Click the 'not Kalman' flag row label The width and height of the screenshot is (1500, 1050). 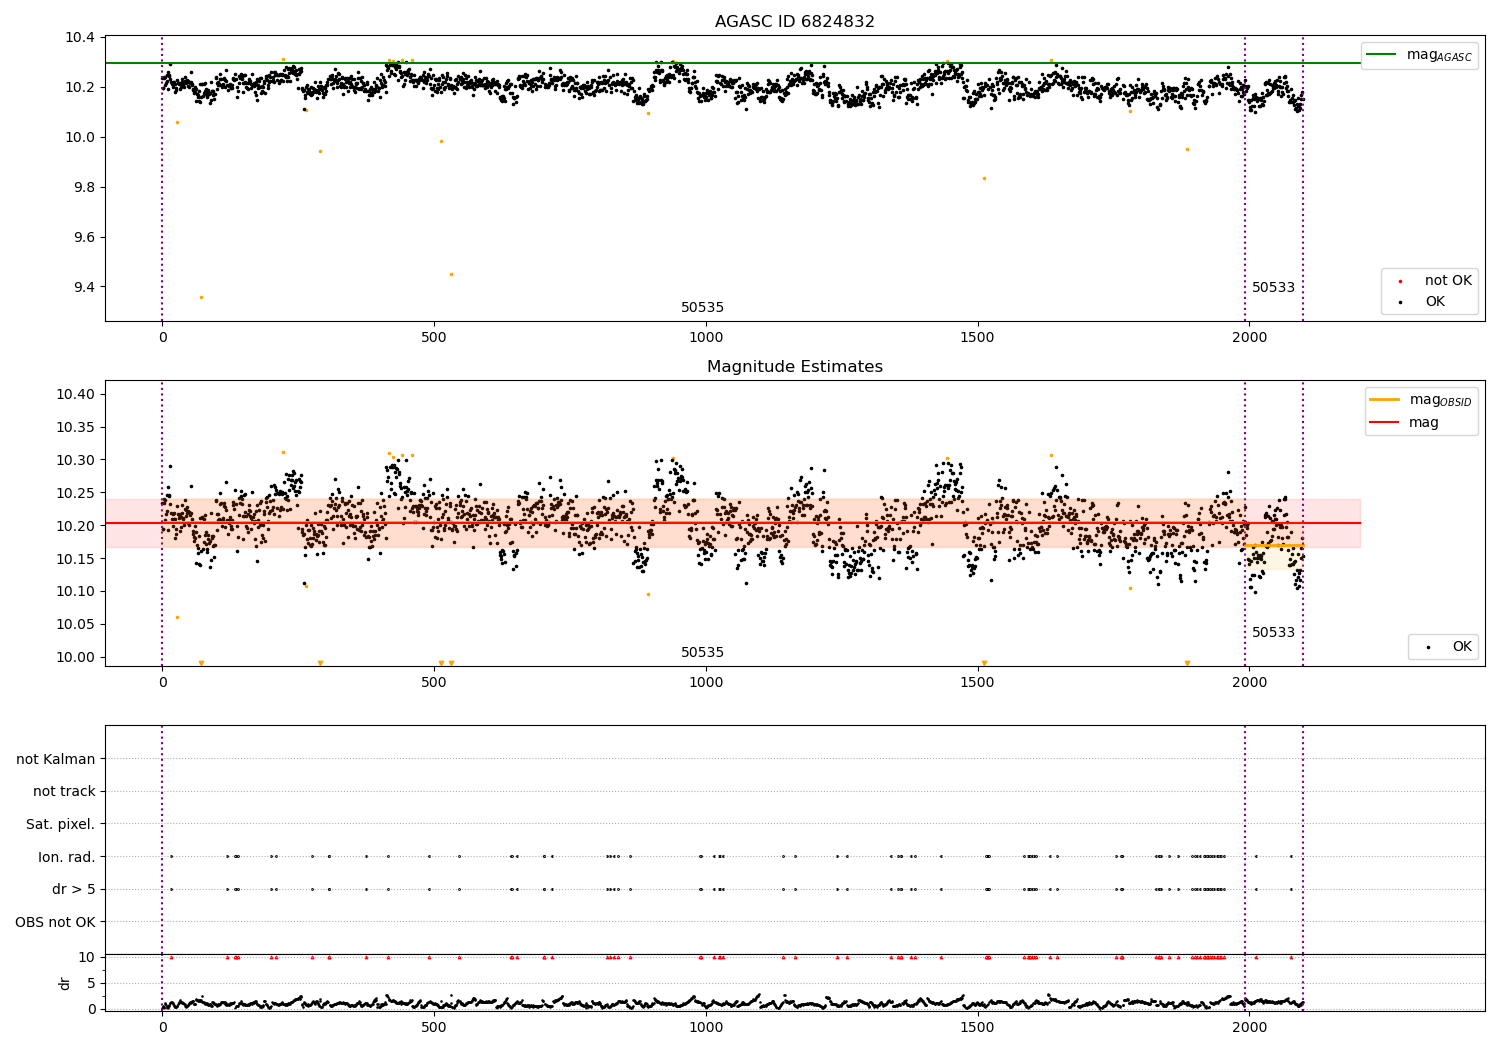pos(56,759)
